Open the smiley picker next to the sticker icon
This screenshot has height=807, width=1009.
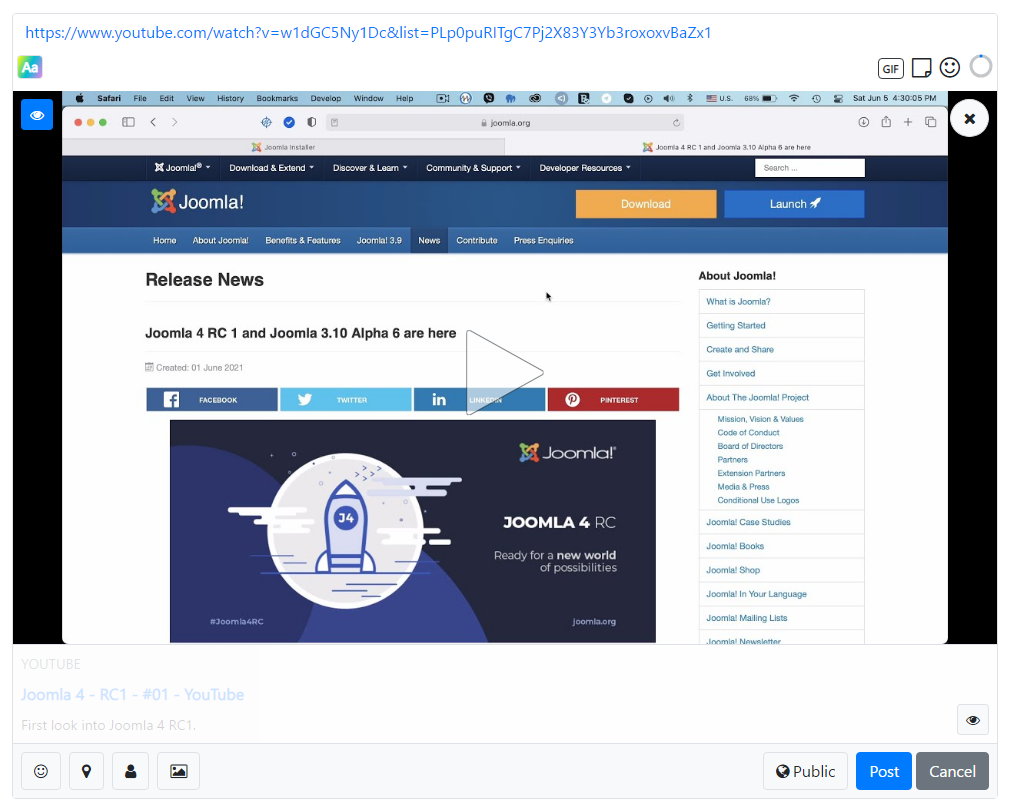coord(950,67)
